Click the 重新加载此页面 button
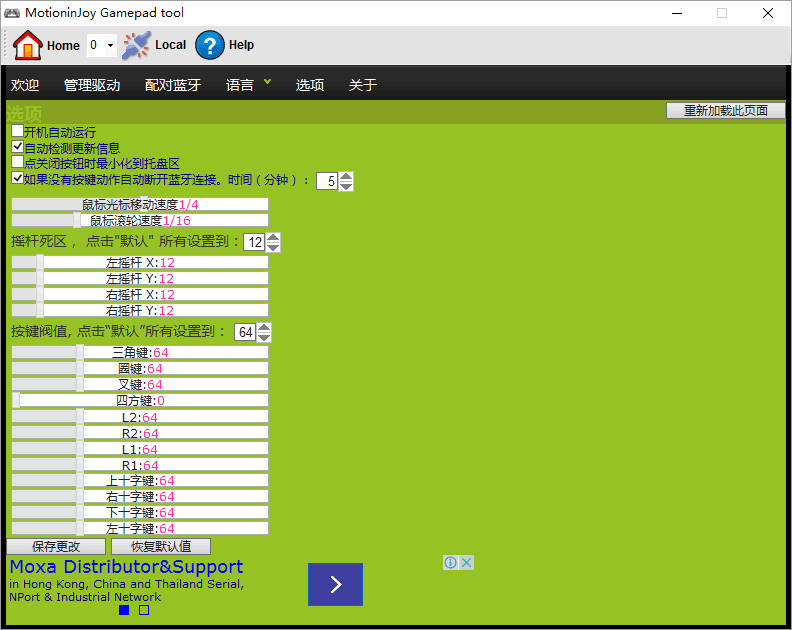 tap(725, 111)
